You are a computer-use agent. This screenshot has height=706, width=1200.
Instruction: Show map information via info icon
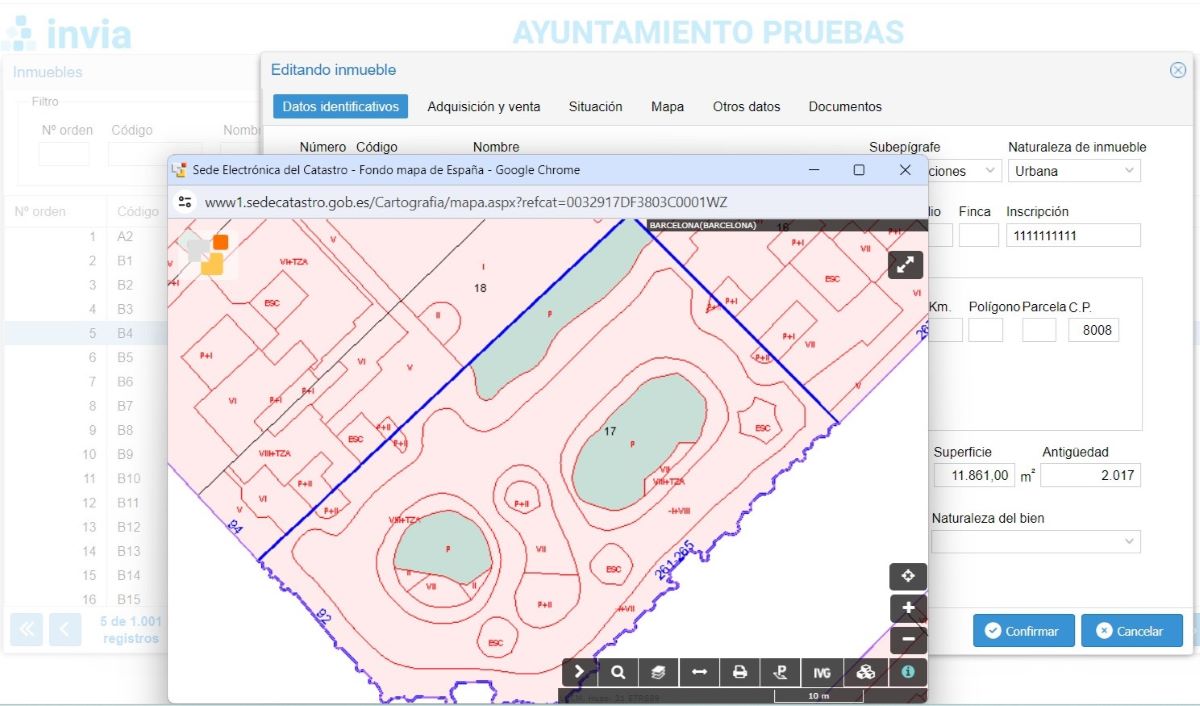point(908,672)
